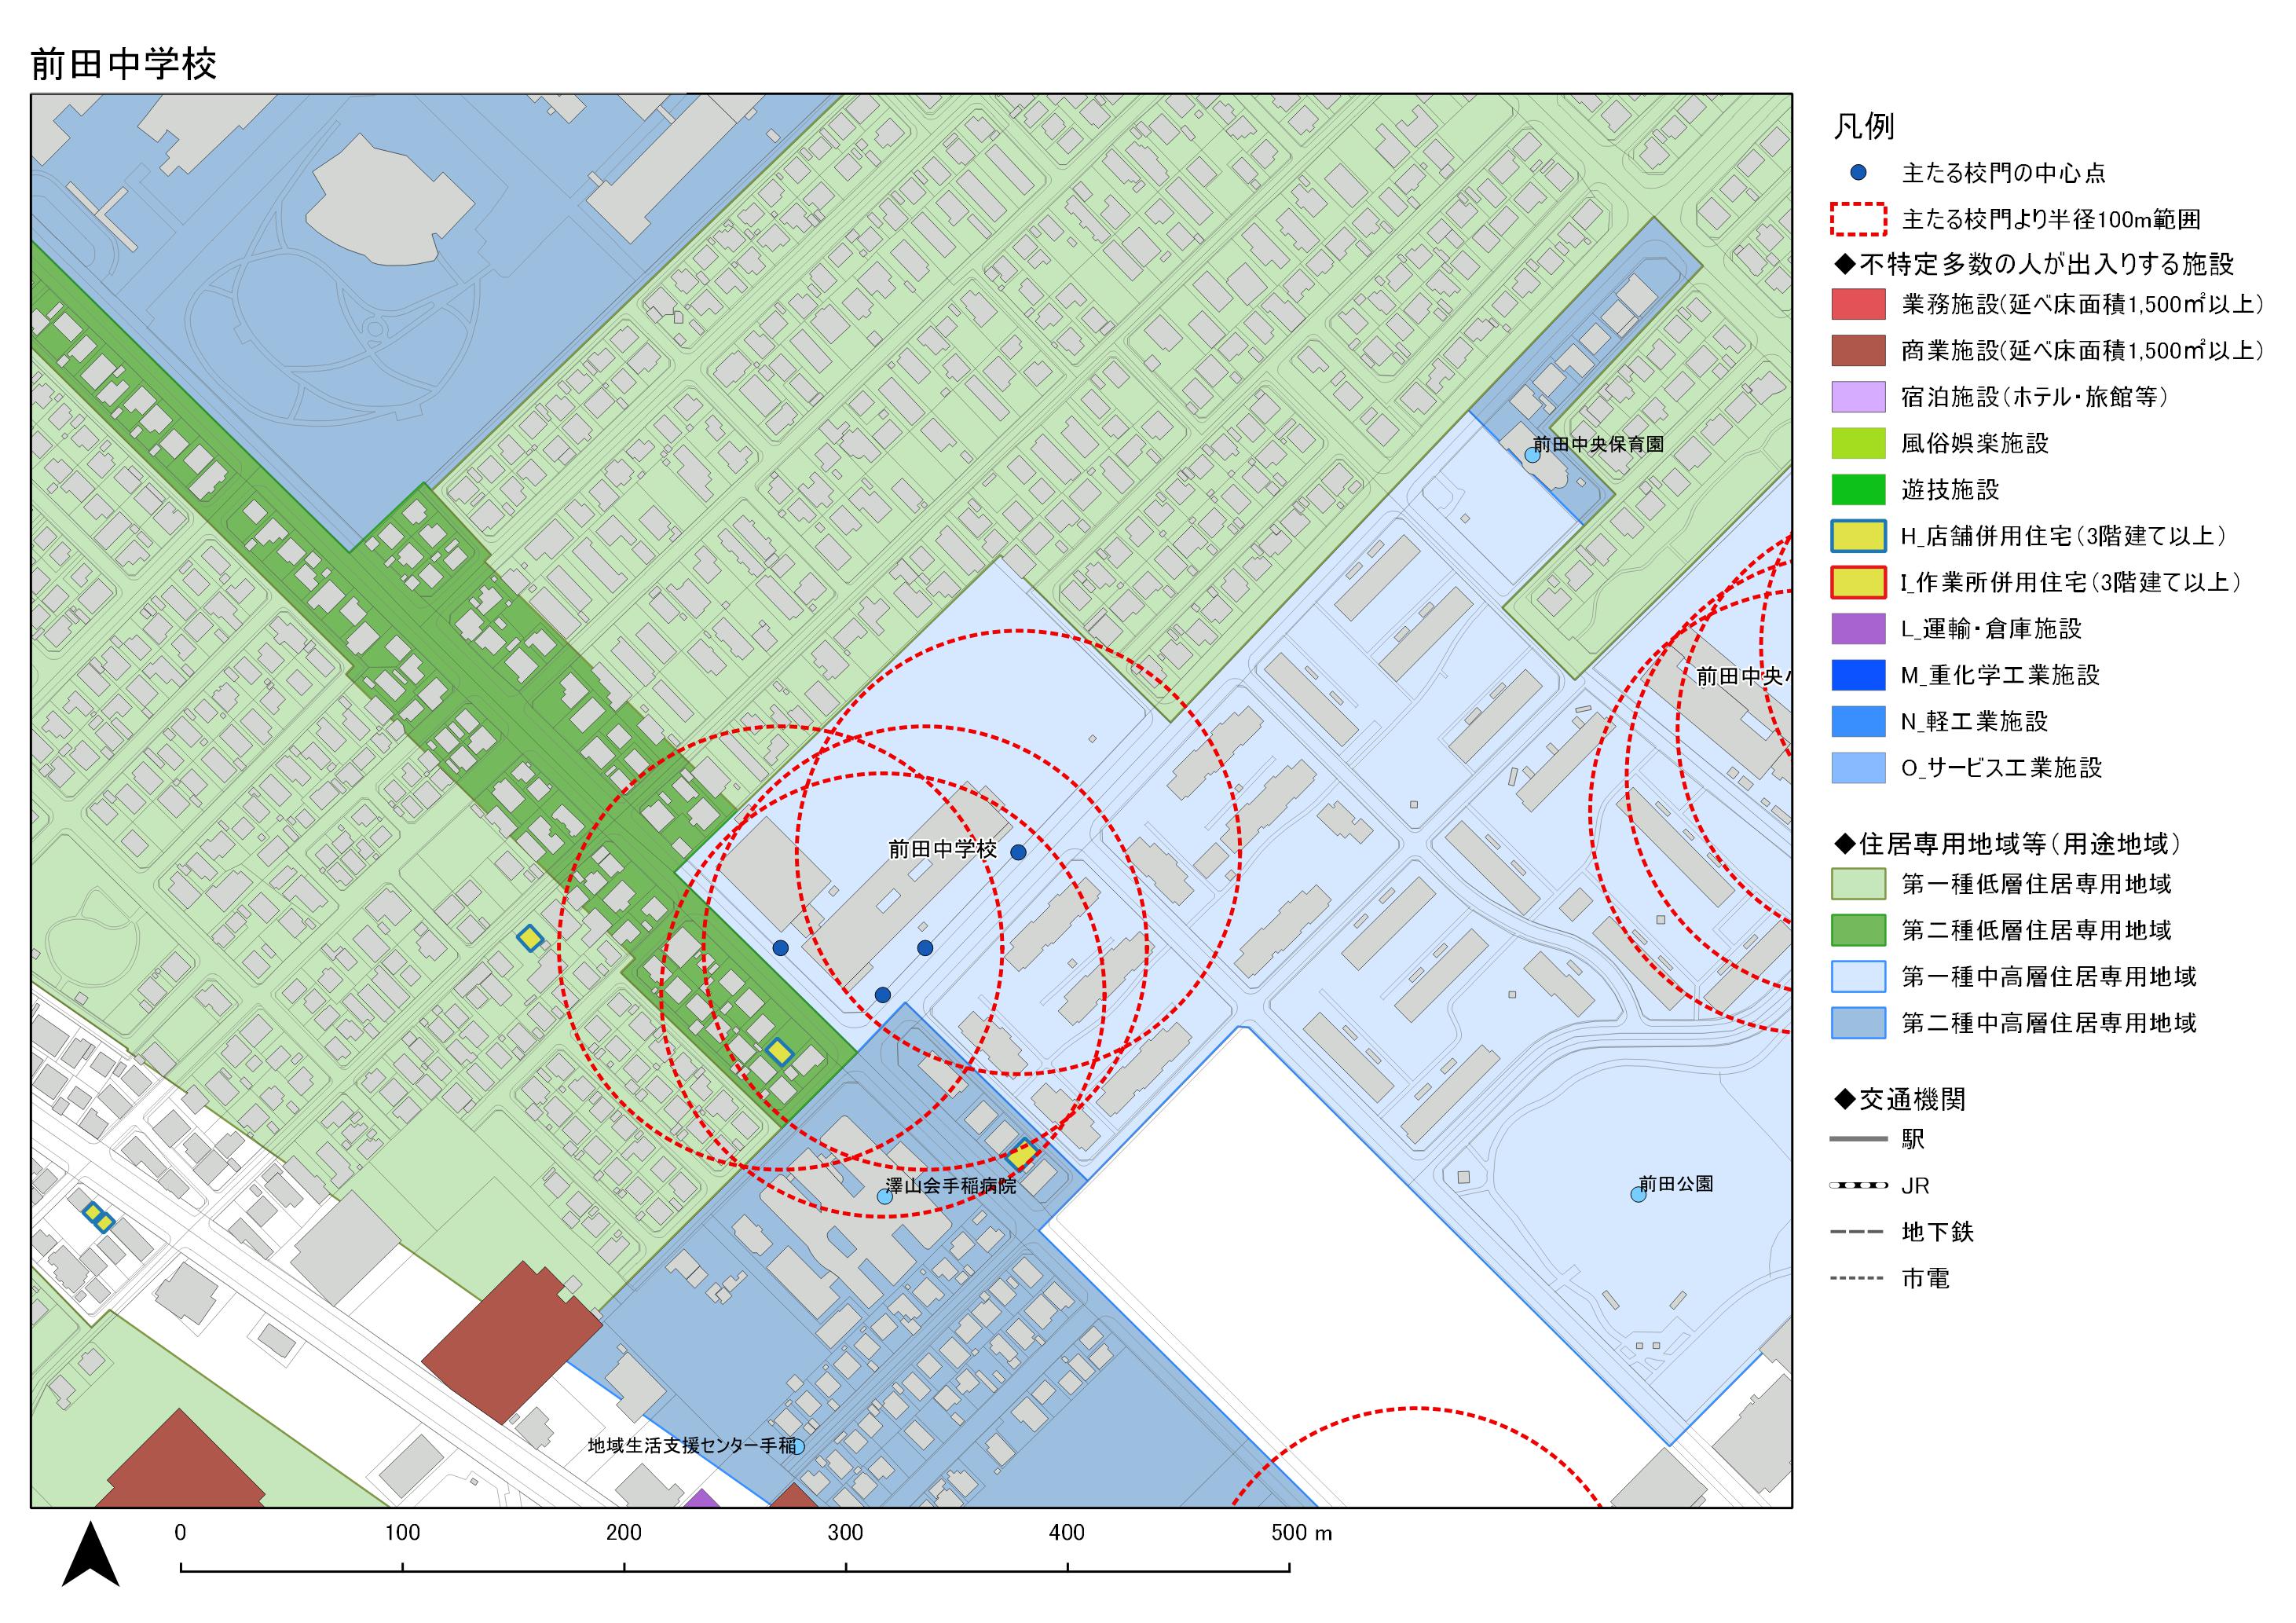Click the legend heading 凡例
This screenshot has height=1623, width=2296.
[1864, 126]
